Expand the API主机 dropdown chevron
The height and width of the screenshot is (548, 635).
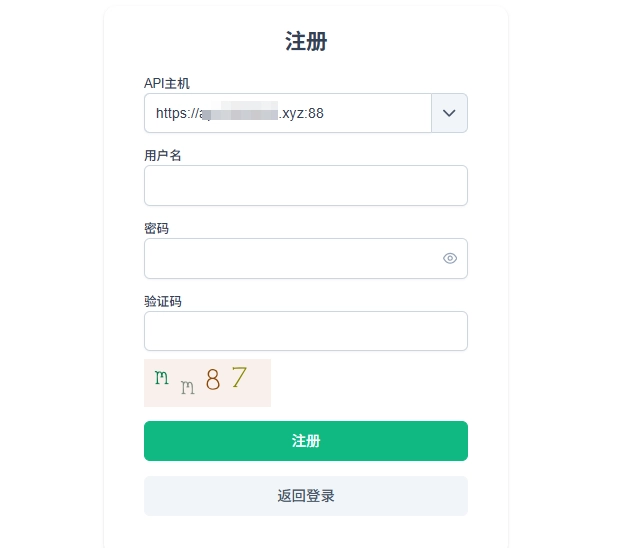[449, 113]
